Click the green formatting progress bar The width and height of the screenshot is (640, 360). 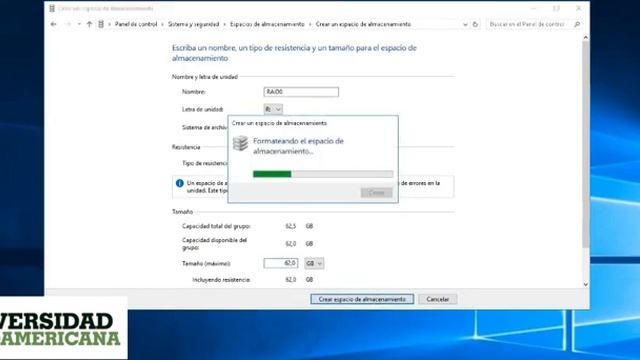tap(323, 174)
